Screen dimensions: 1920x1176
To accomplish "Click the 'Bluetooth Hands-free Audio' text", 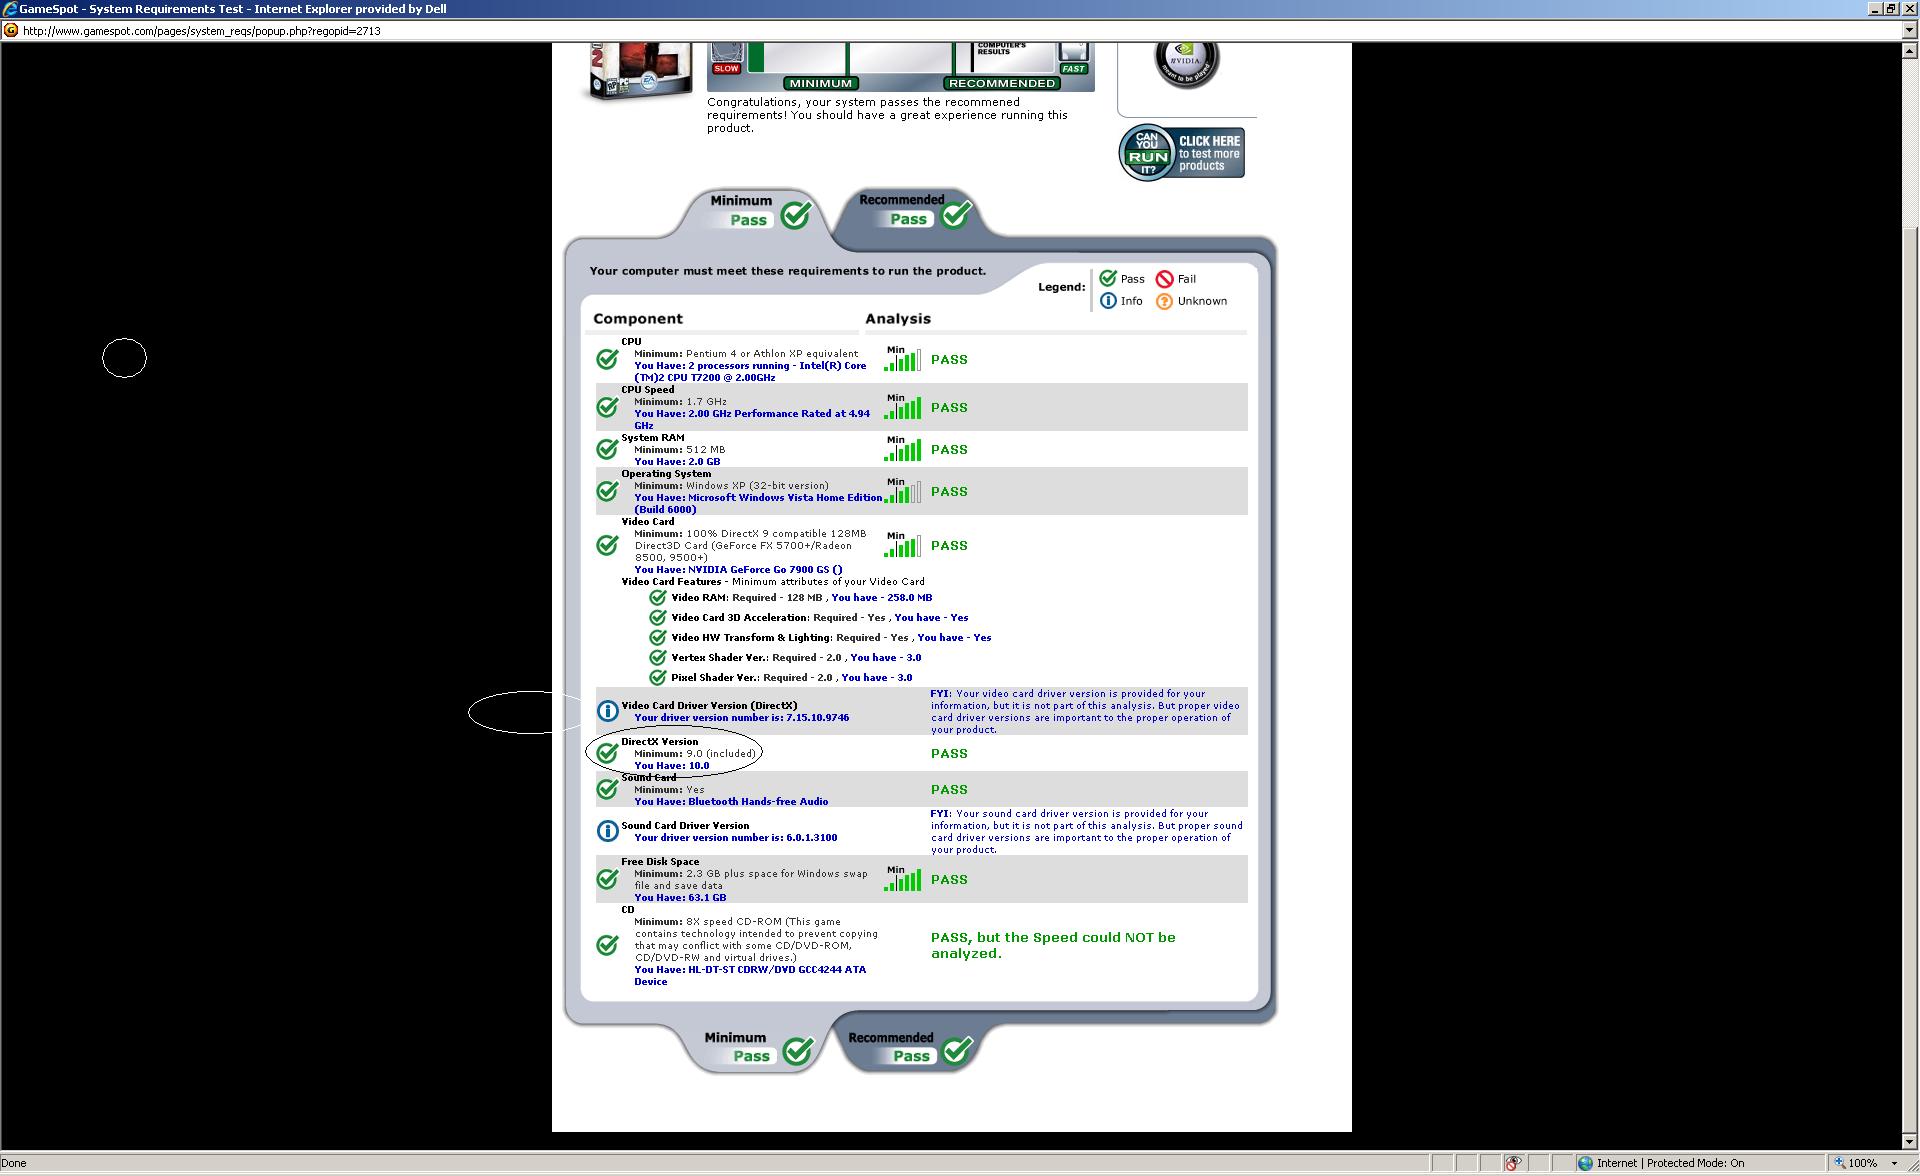I will coord(758,802).
